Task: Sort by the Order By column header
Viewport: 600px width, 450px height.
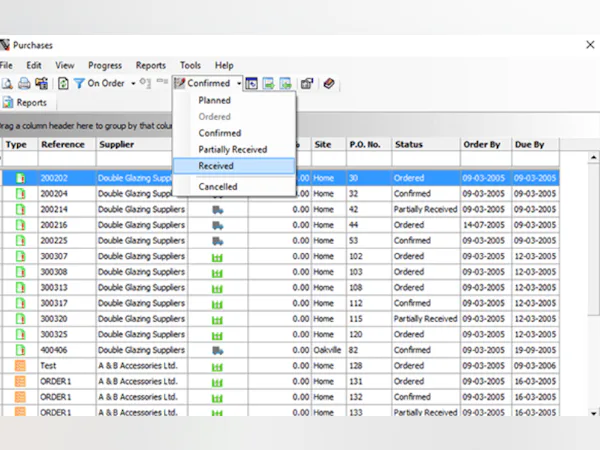Action: click(x=486, y=145)
